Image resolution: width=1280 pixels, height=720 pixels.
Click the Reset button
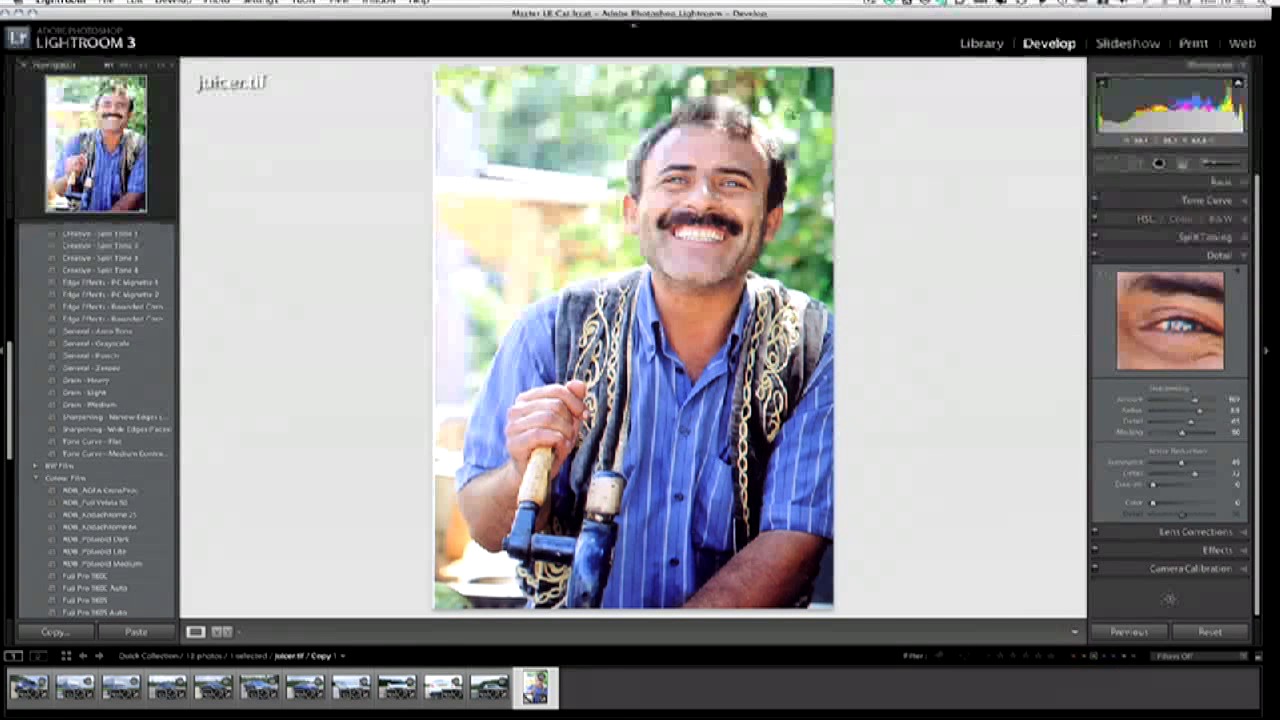coord(1210,632)
